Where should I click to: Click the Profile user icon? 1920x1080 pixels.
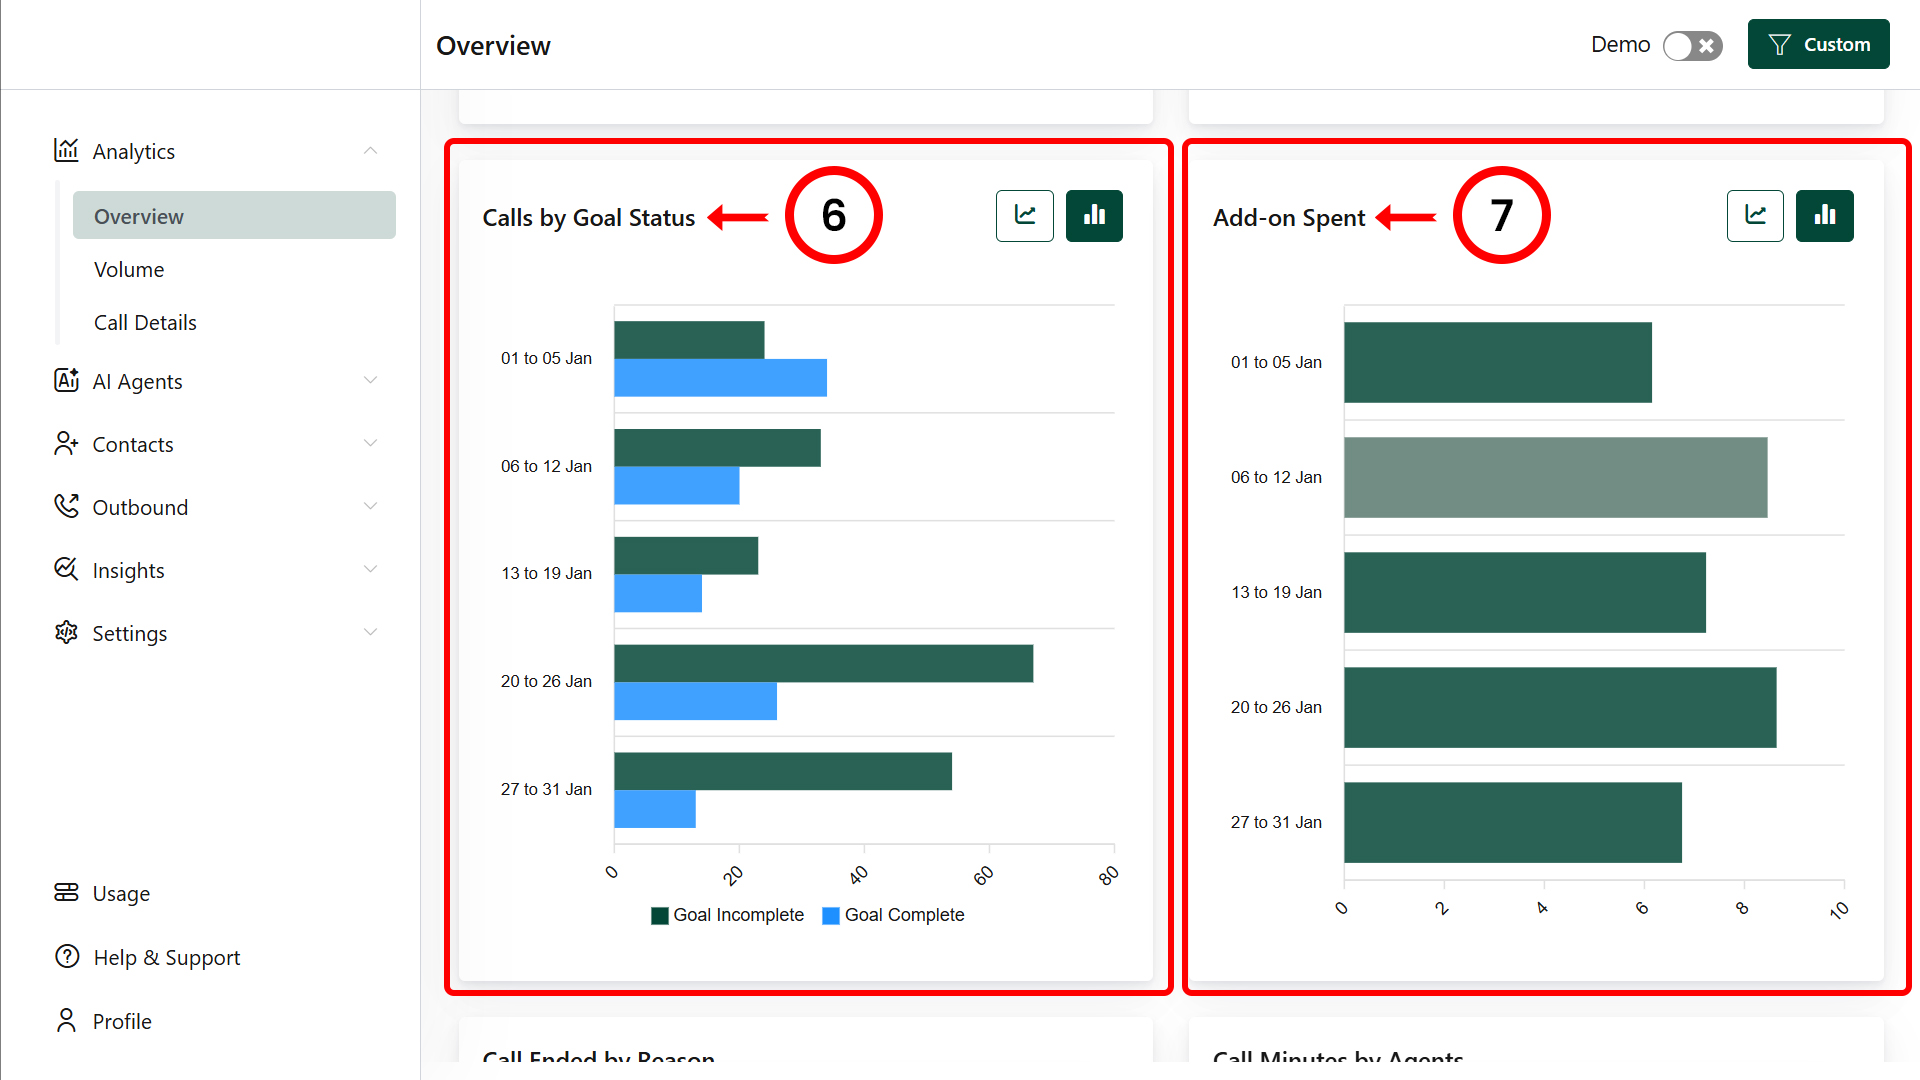coord(66,1020)
